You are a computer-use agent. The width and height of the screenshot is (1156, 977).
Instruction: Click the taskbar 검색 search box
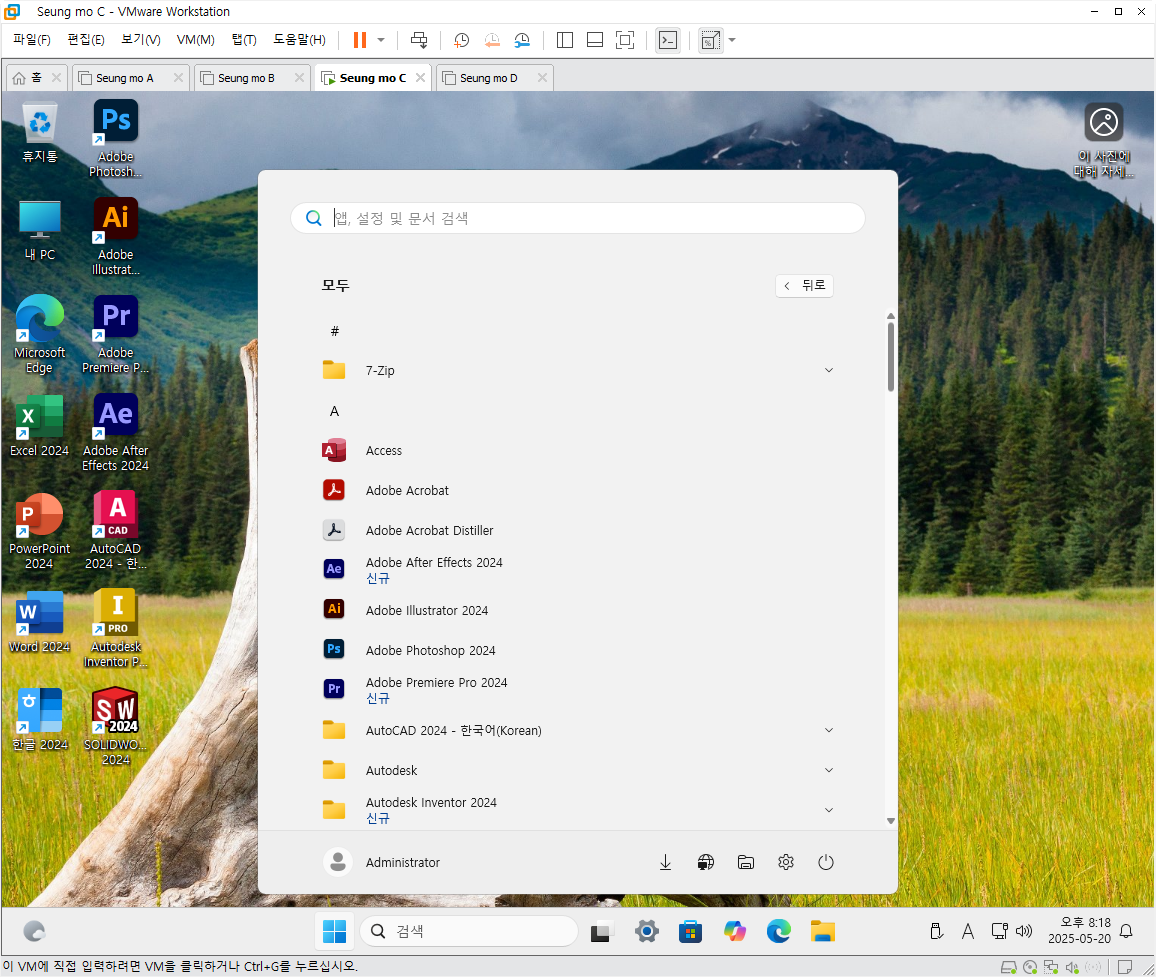click(x=469, y=931)
